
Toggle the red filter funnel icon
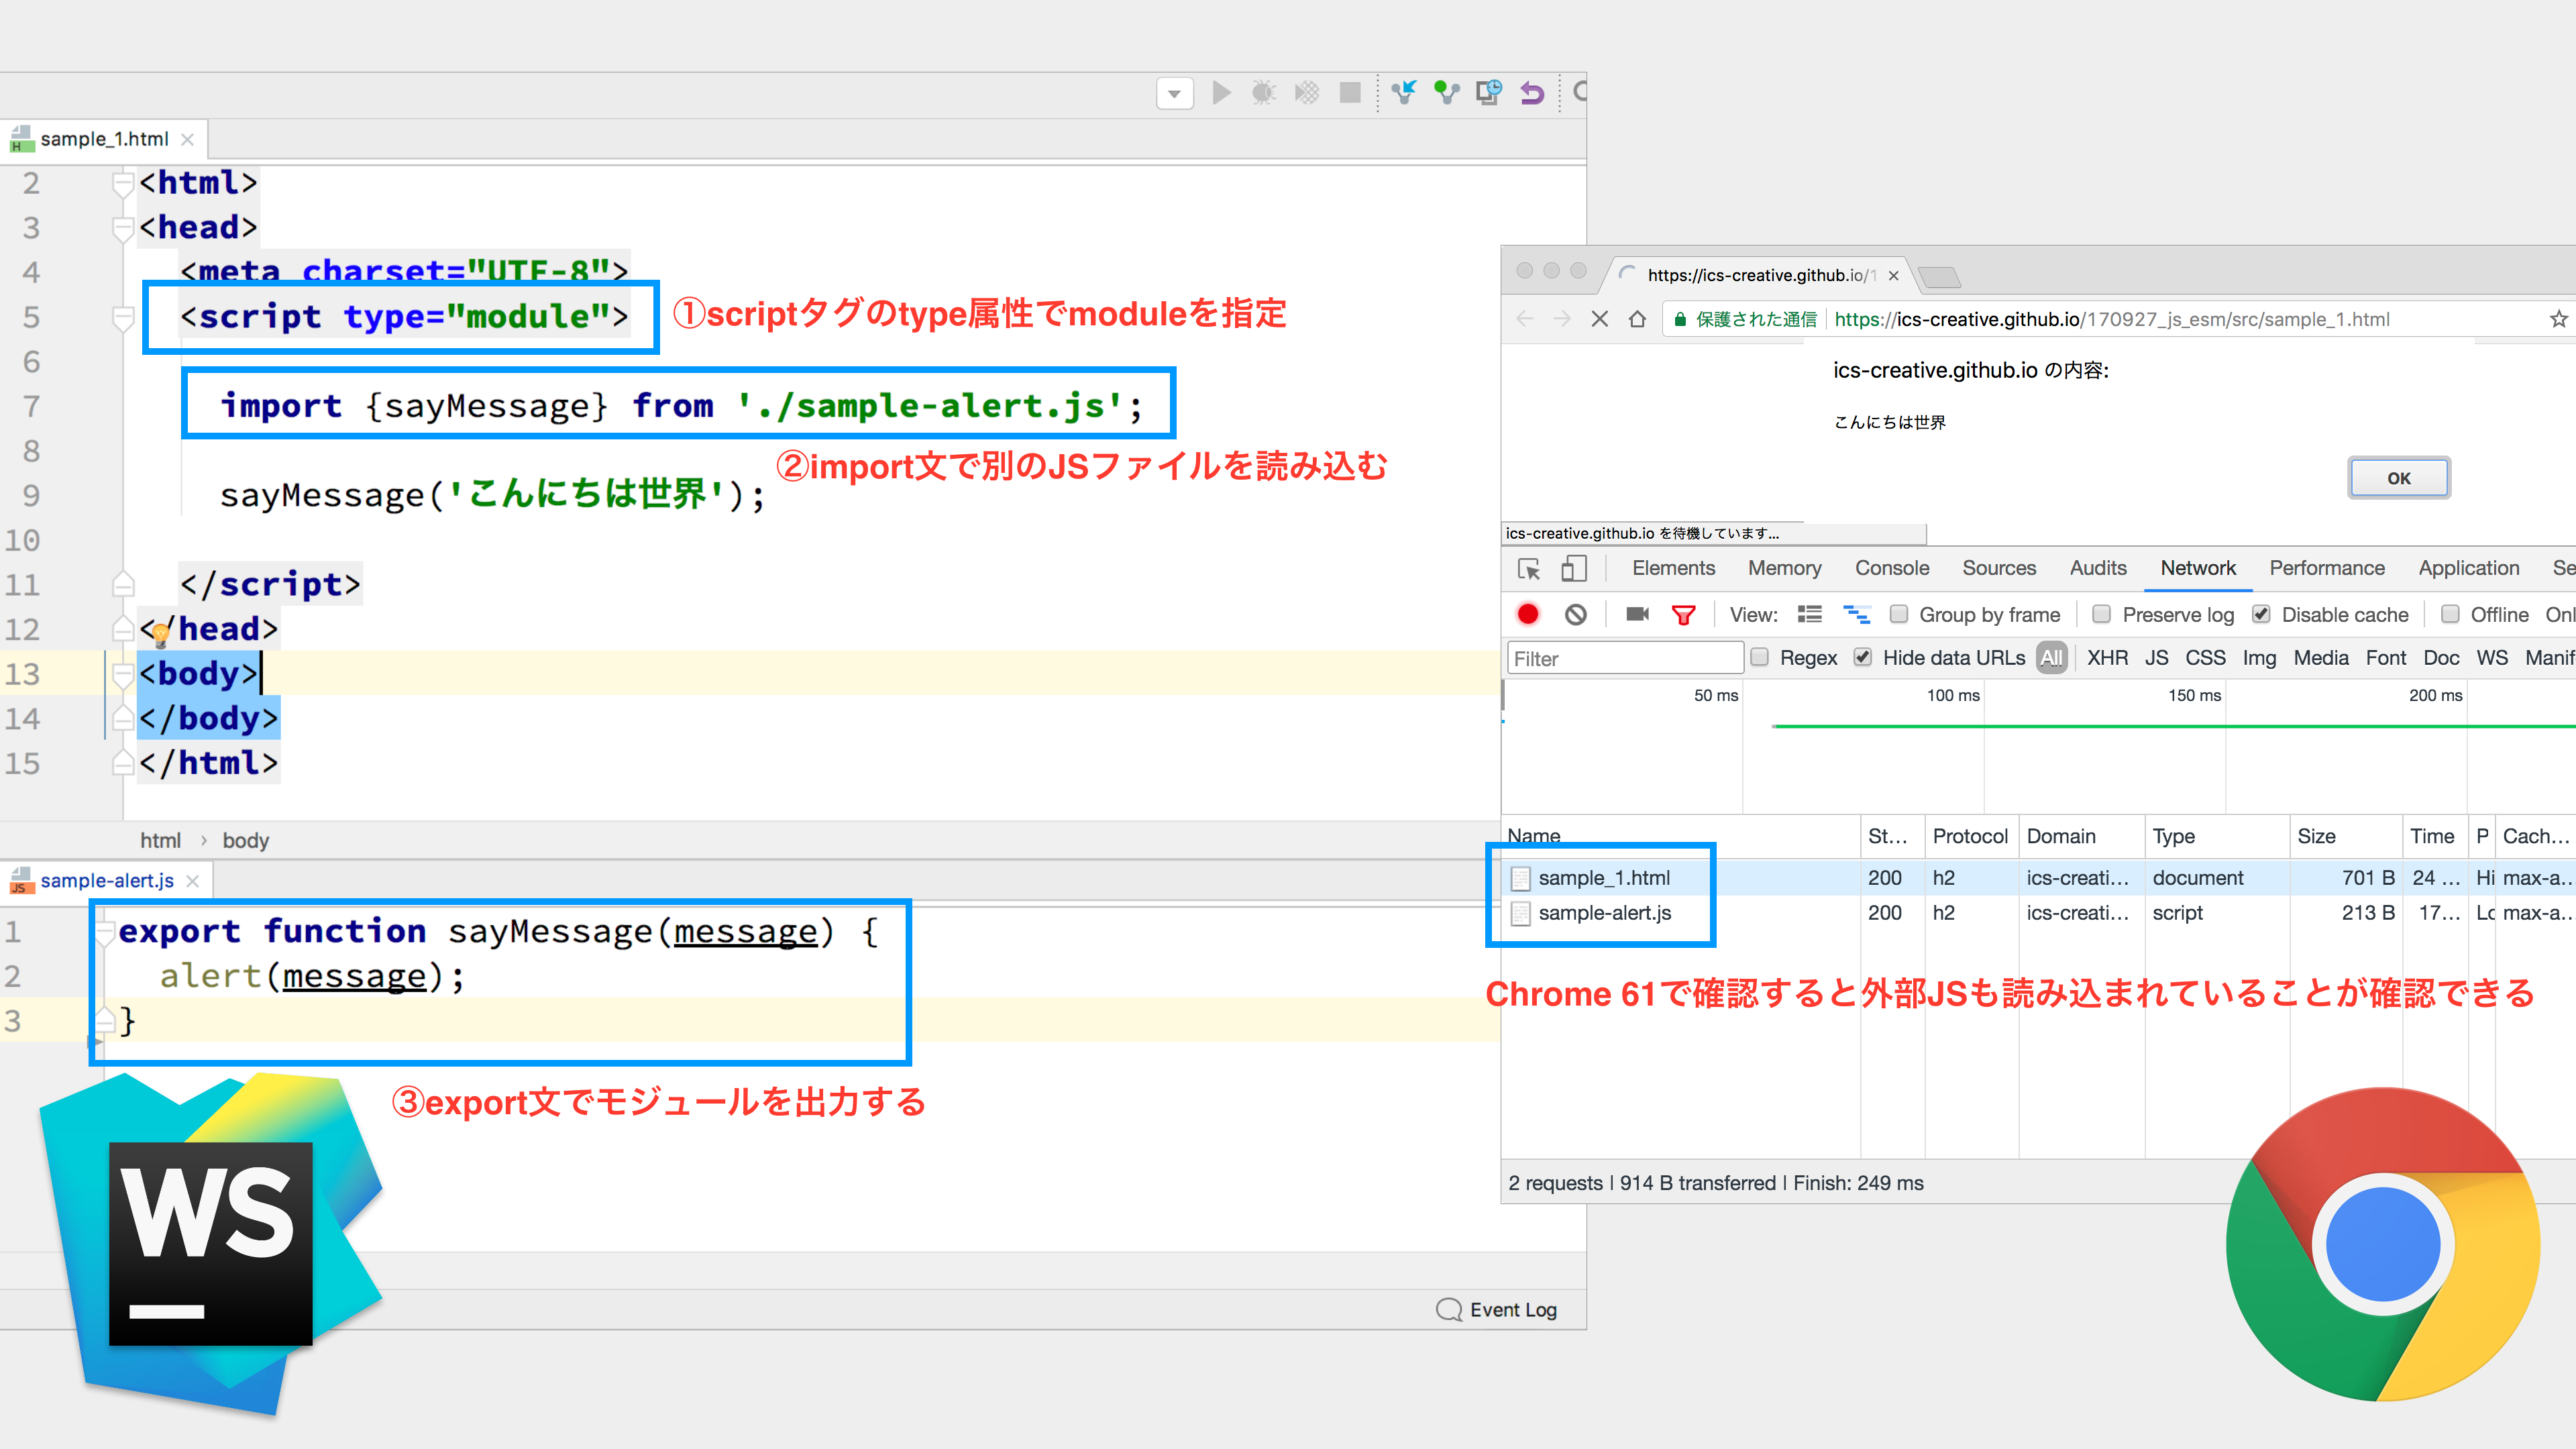click(1684, 614)
